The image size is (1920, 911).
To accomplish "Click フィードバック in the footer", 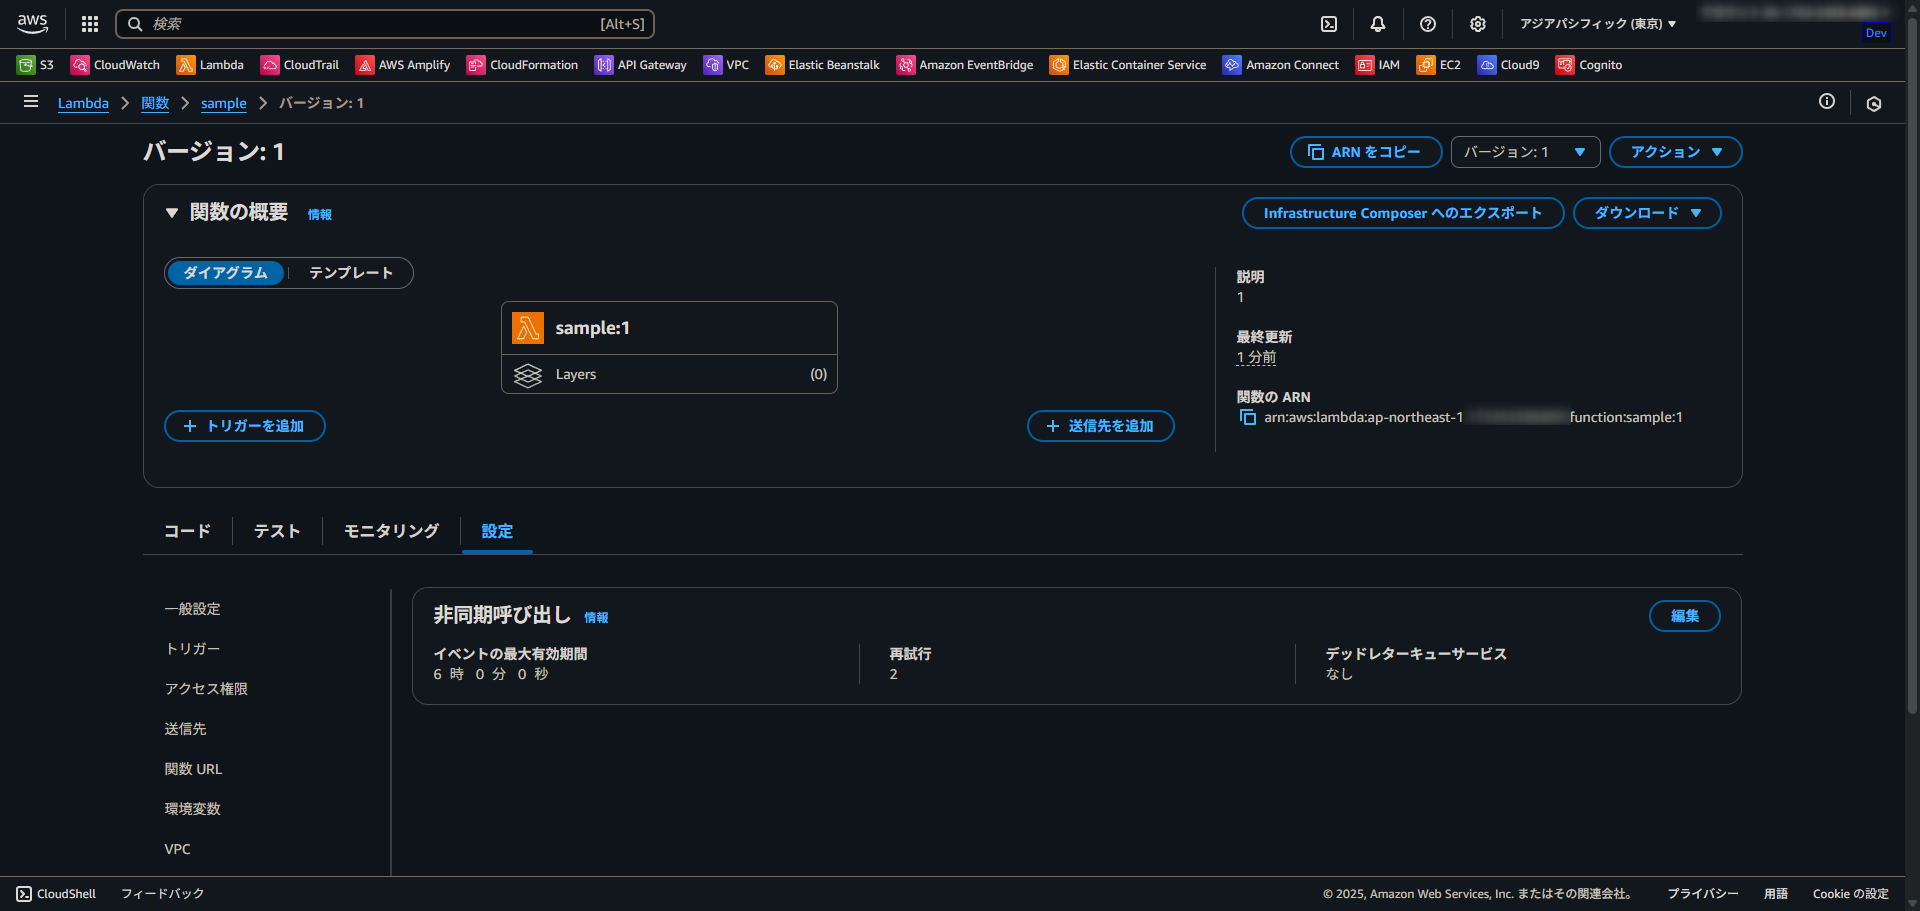I will (x=163, y=894).
